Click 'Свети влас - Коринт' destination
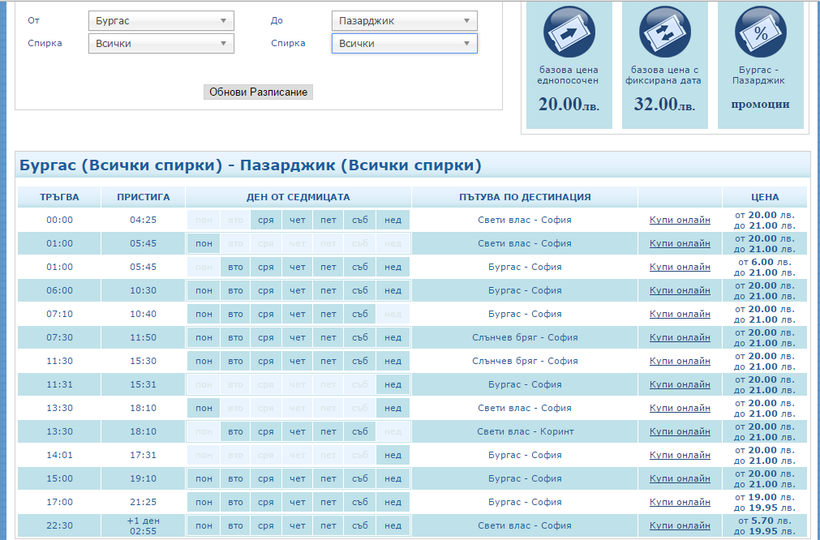 [x=524, y=432]
